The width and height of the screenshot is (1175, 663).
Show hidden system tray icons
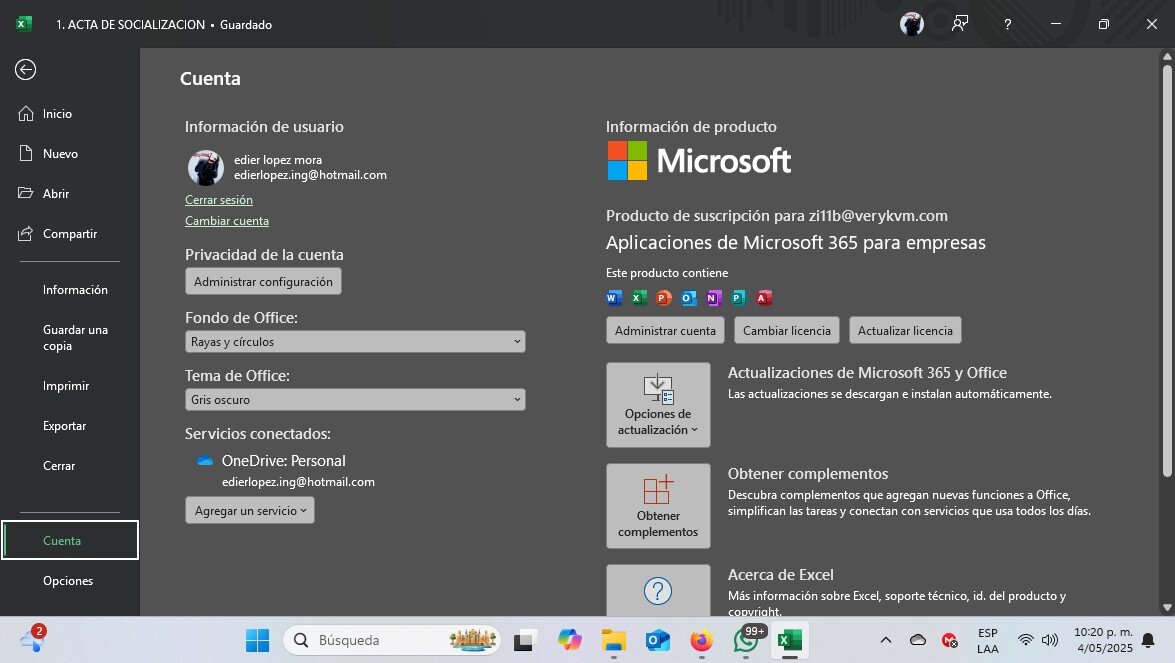886,641
